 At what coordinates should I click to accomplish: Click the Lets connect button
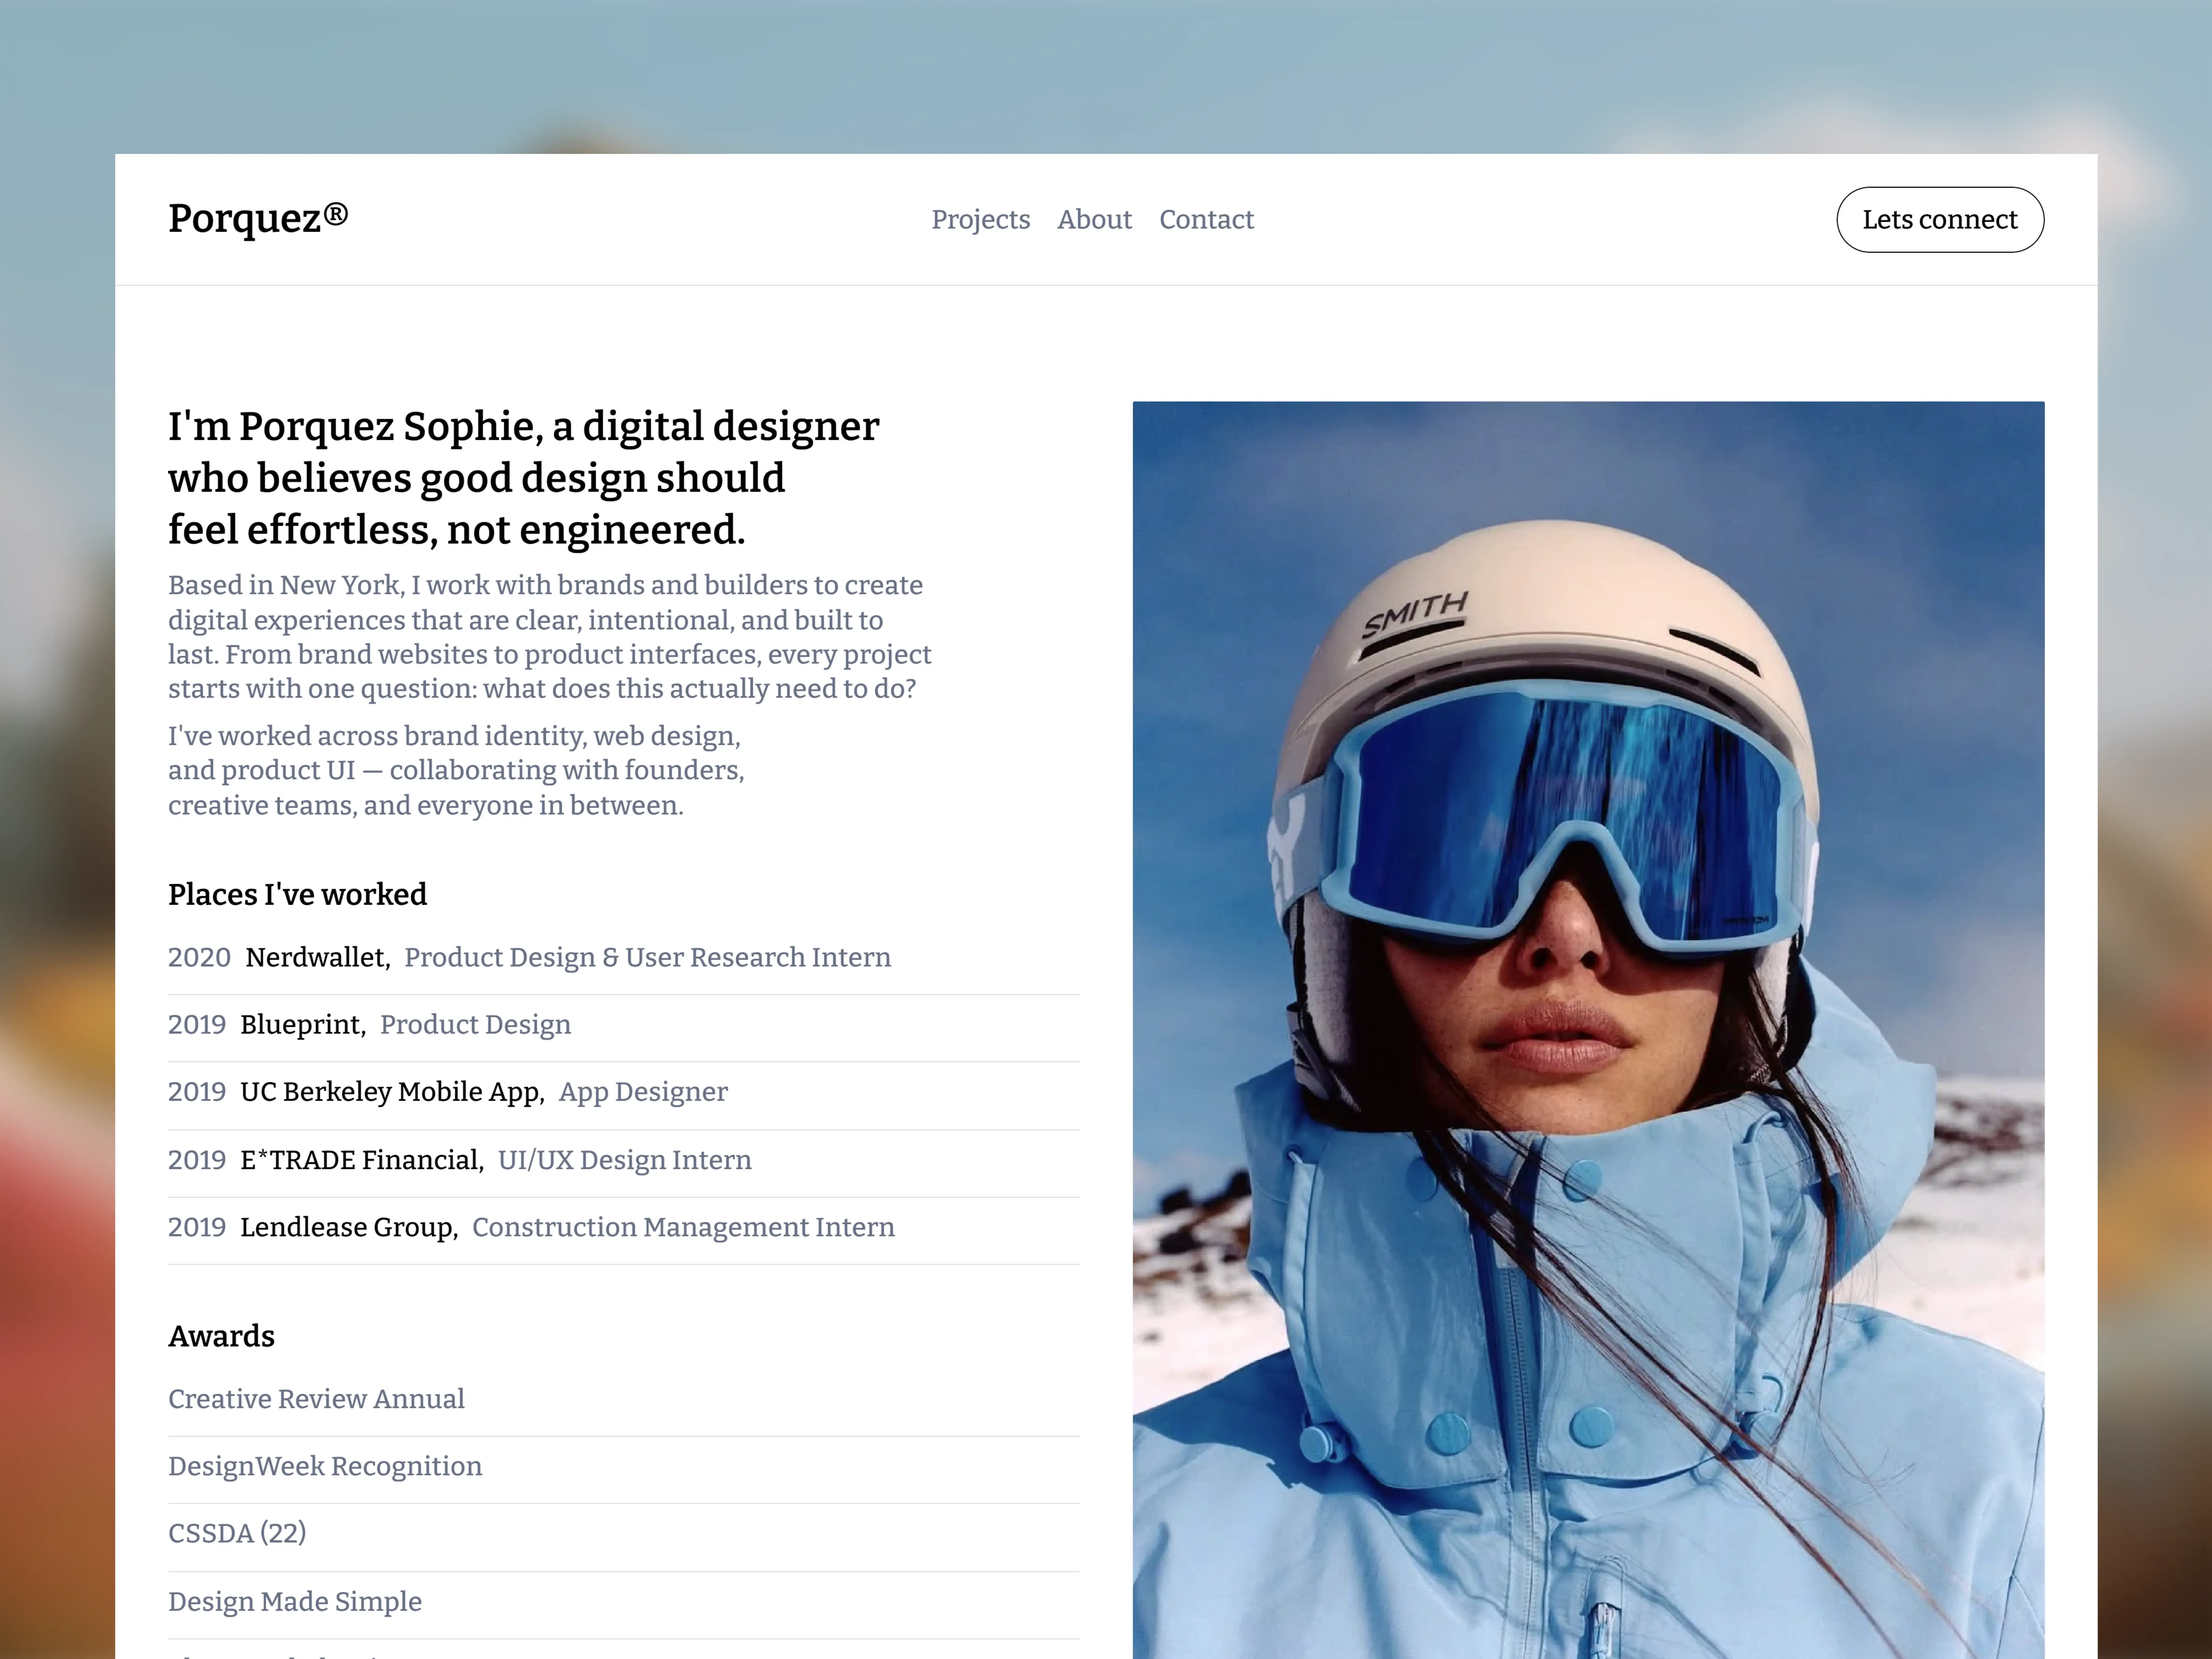(1940, 220)
